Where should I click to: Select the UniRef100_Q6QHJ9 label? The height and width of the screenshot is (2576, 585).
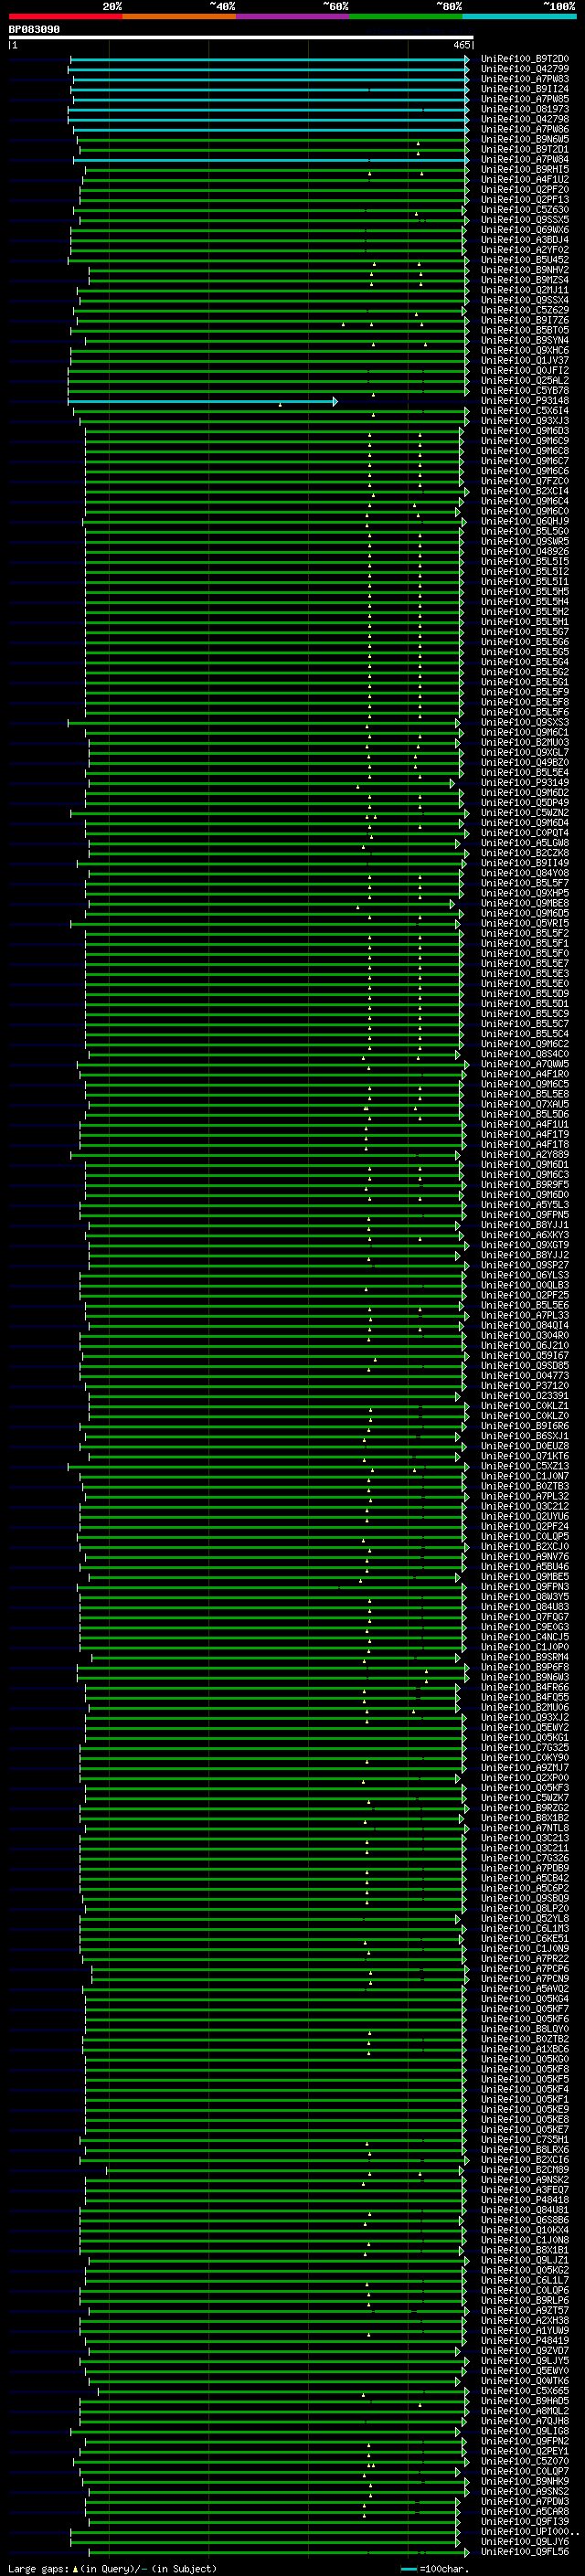[525, 521]
